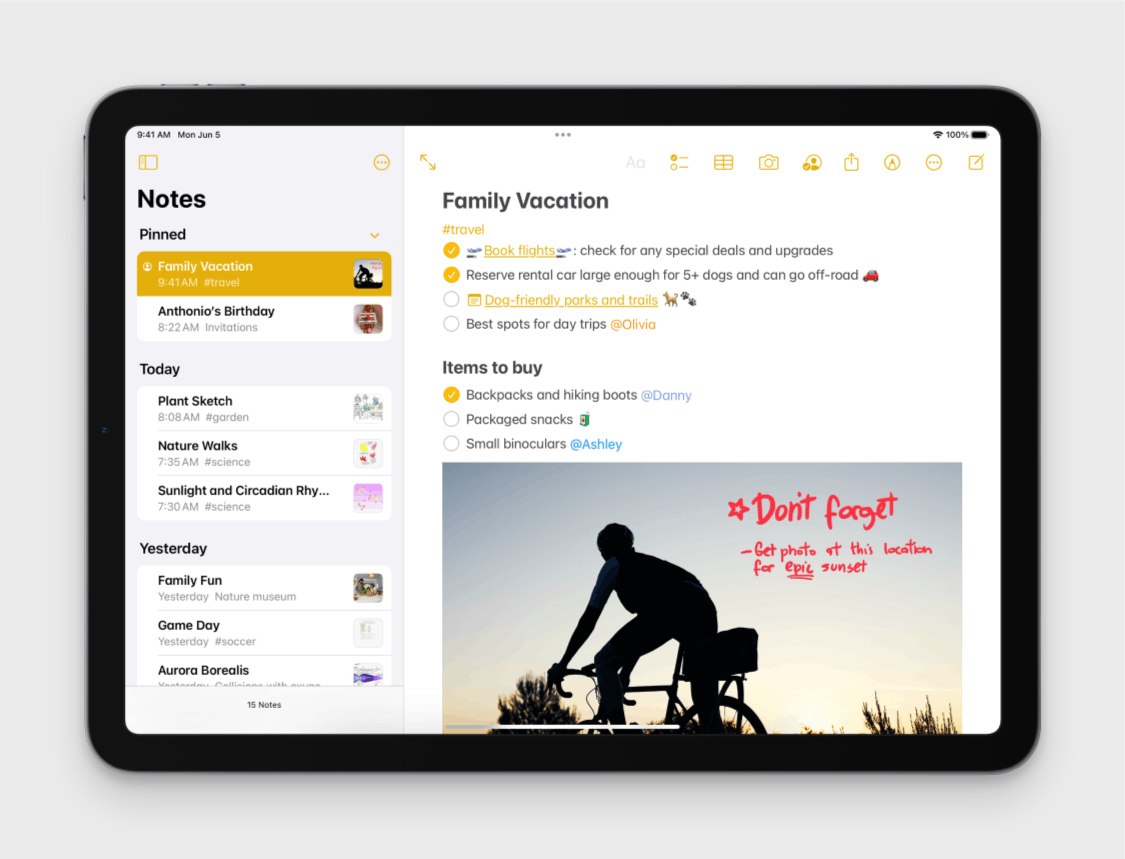
Task: Open the note more options icon
Action: point(933,163)
